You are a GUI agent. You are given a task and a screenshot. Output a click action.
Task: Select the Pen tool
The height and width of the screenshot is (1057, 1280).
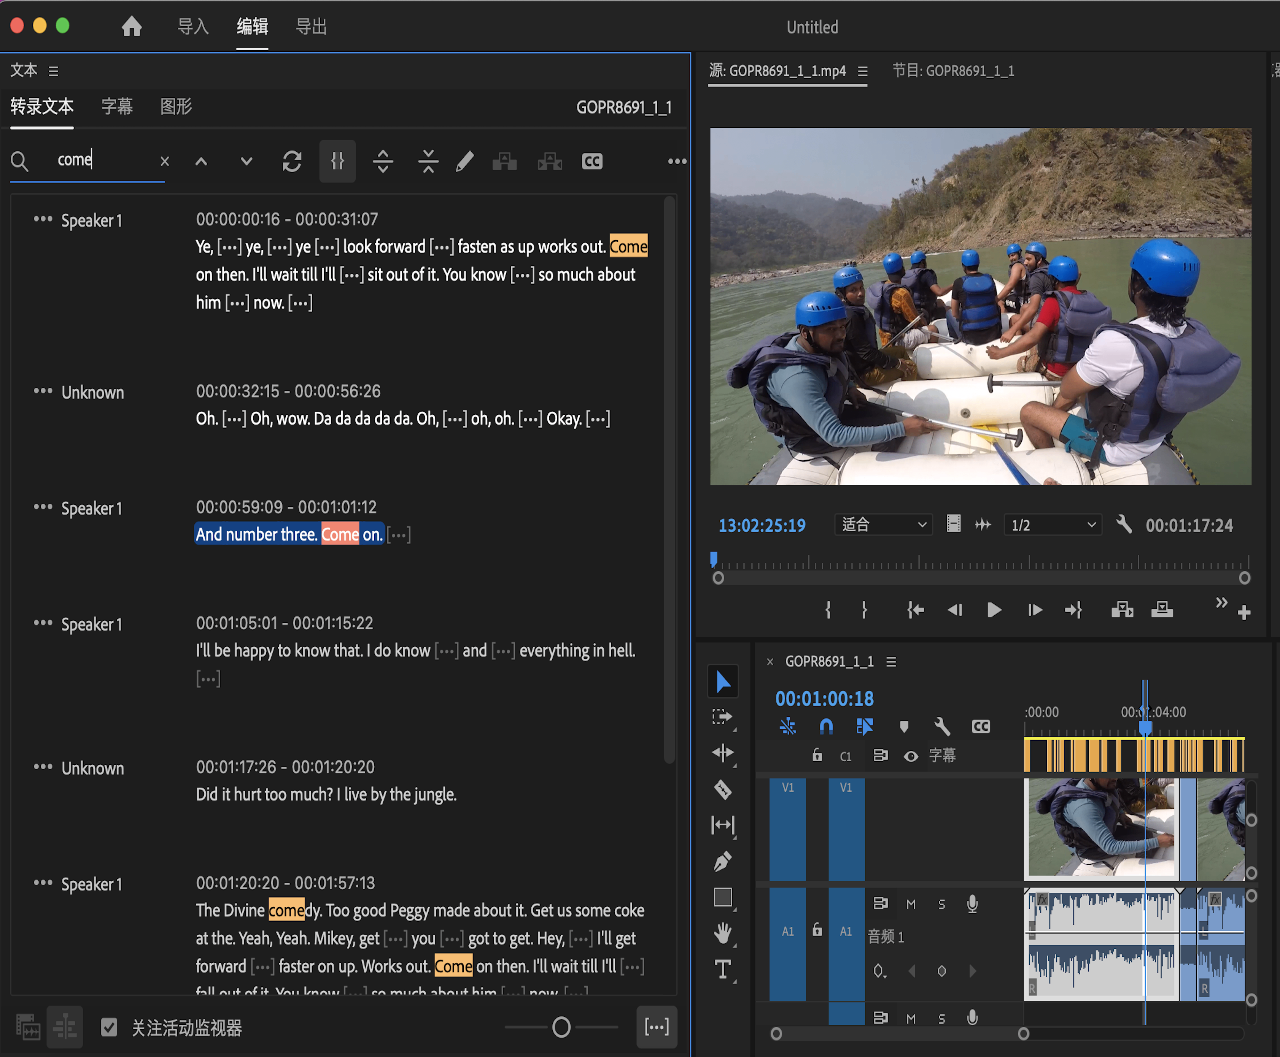[x=723, y=861]
